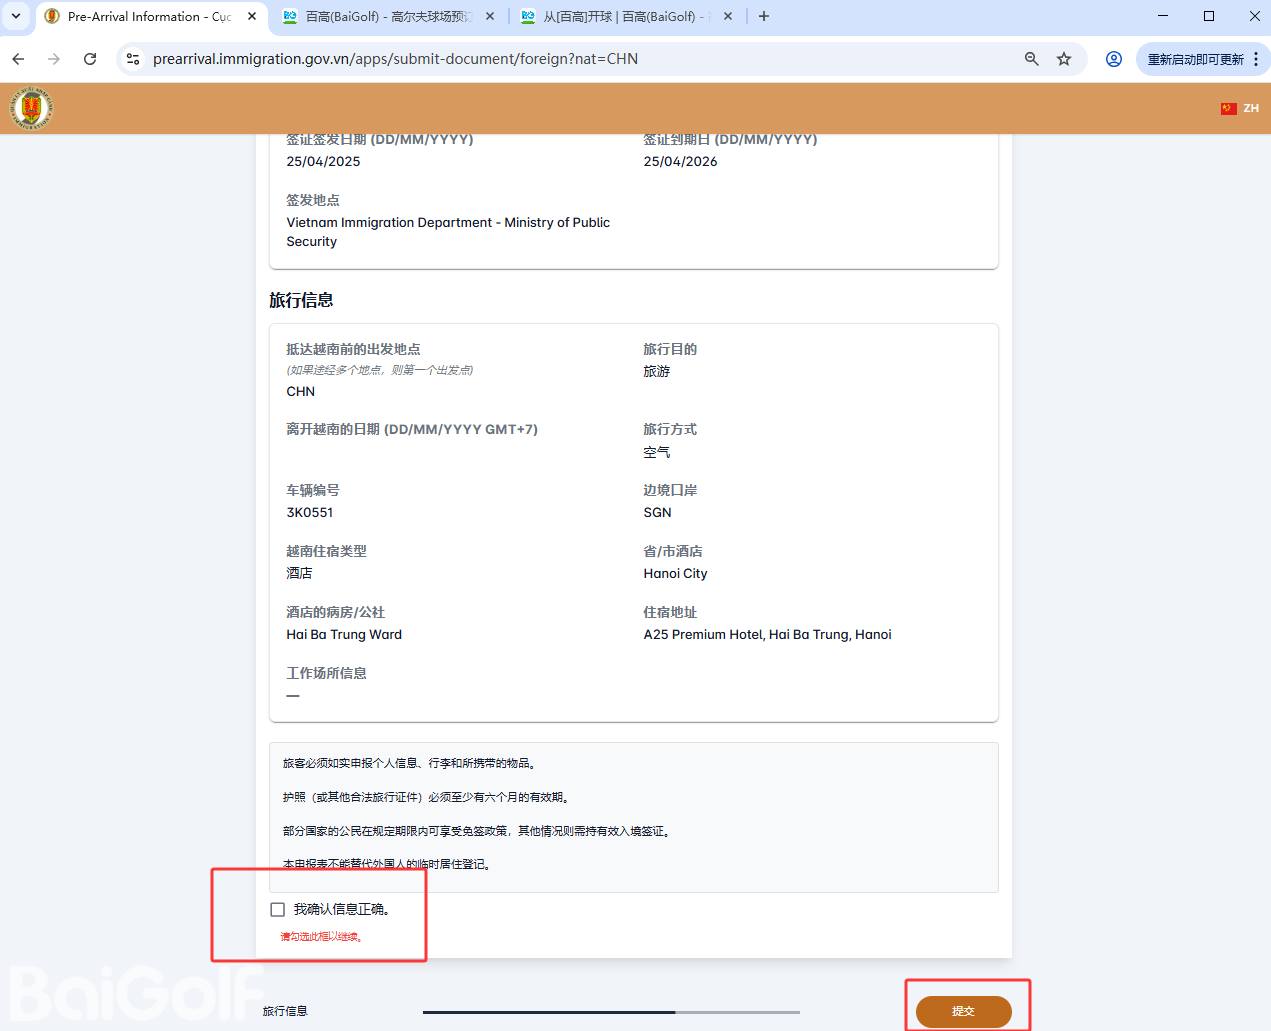Reload the page with refresh icon
Image resolution: width=1271 pixels, height=1031 pixels.
pyautogui.click(x=90, y=59)
